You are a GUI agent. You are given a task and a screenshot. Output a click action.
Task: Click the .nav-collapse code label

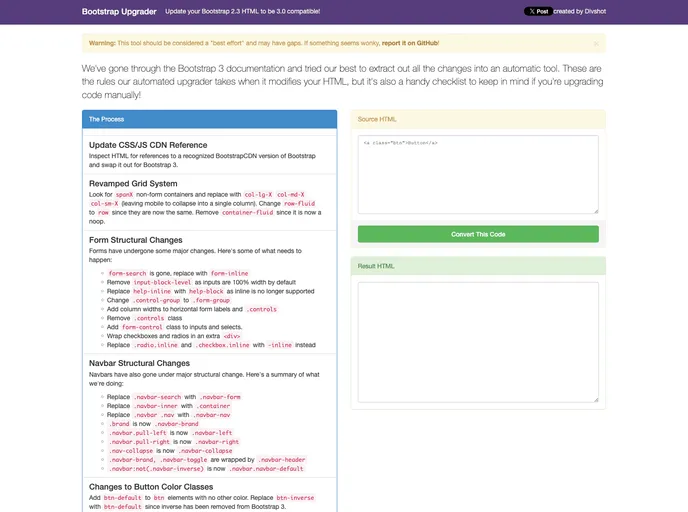coord(131,451)
